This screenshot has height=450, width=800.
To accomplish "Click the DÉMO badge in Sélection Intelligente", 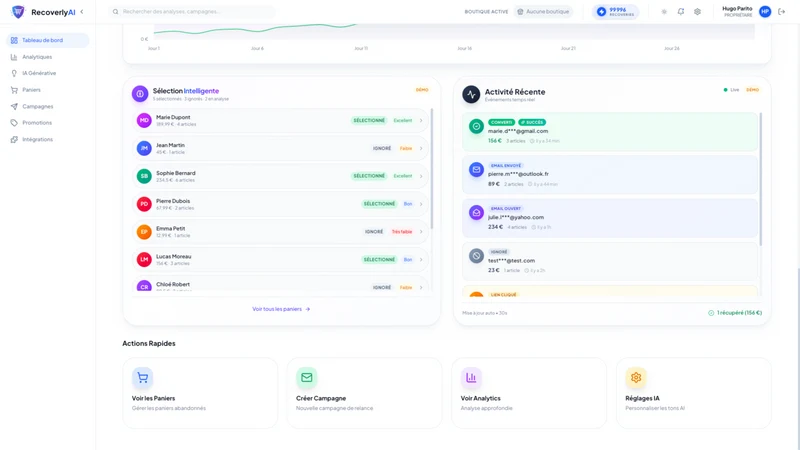I will [422, 90].
